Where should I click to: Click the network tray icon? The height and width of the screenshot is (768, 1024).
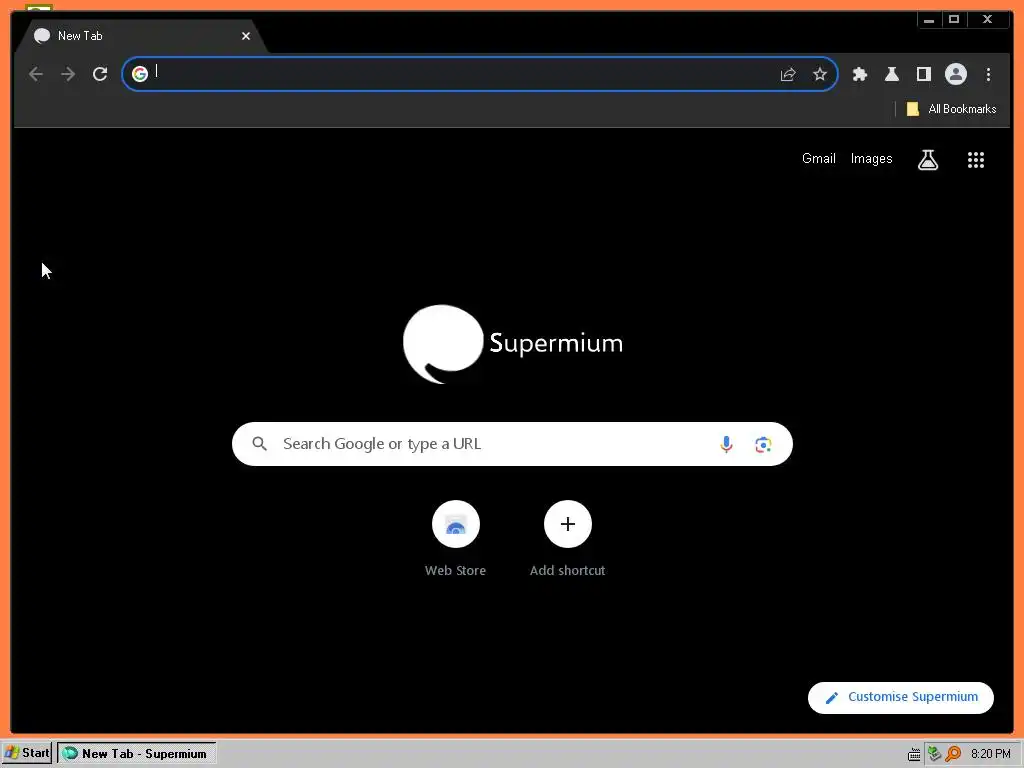(x=934, y=754)
